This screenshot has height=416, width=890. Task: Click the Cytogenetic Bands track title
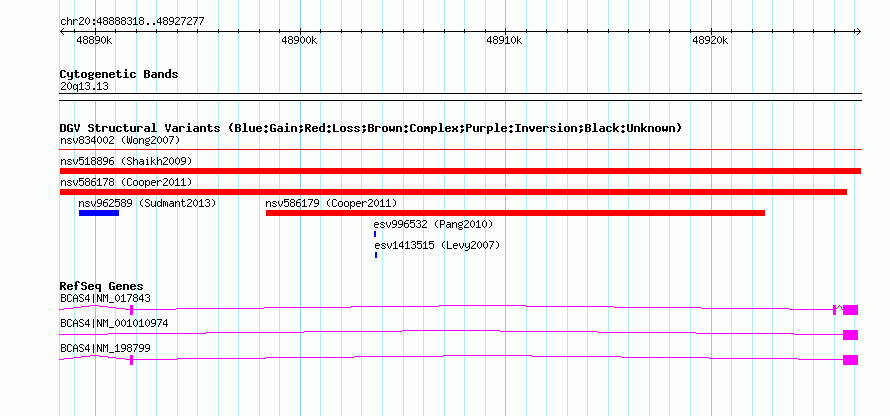point(119,74)
